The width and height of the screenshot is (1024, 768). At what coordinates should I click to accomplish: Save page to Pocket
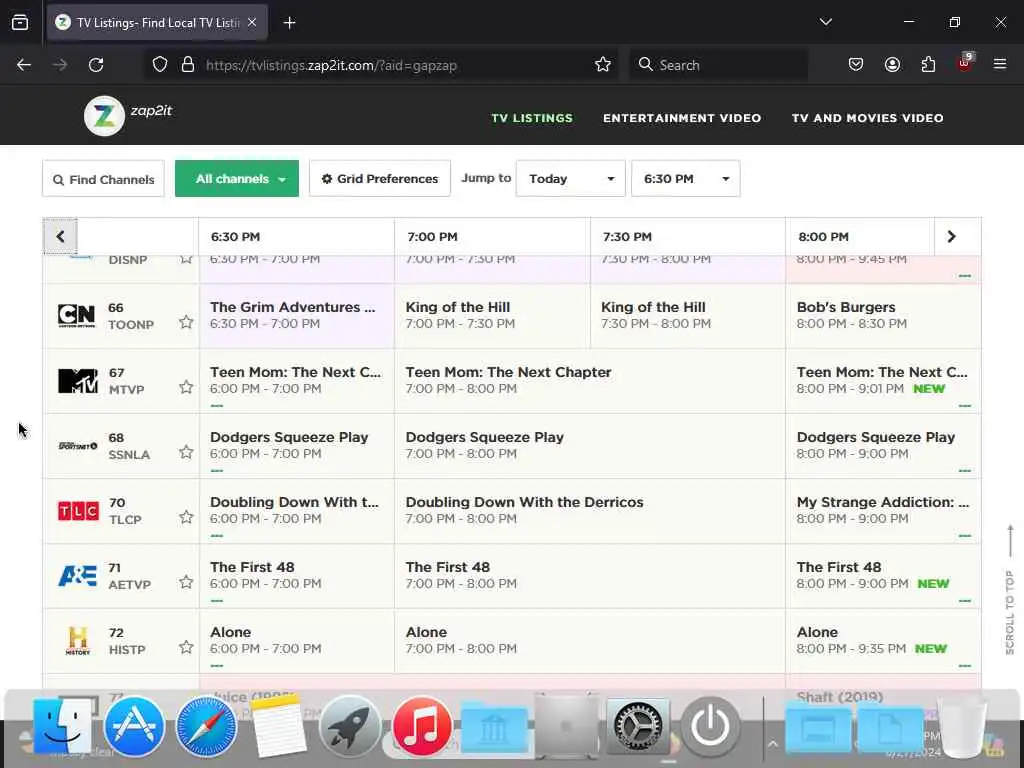[x=856, y=65]
